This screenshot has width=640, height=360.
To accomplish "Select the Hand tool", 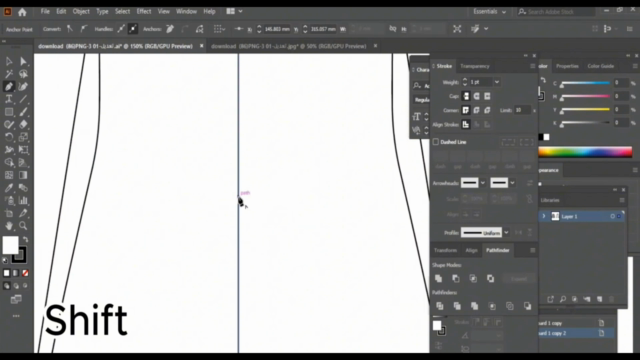I will point(9,226).
